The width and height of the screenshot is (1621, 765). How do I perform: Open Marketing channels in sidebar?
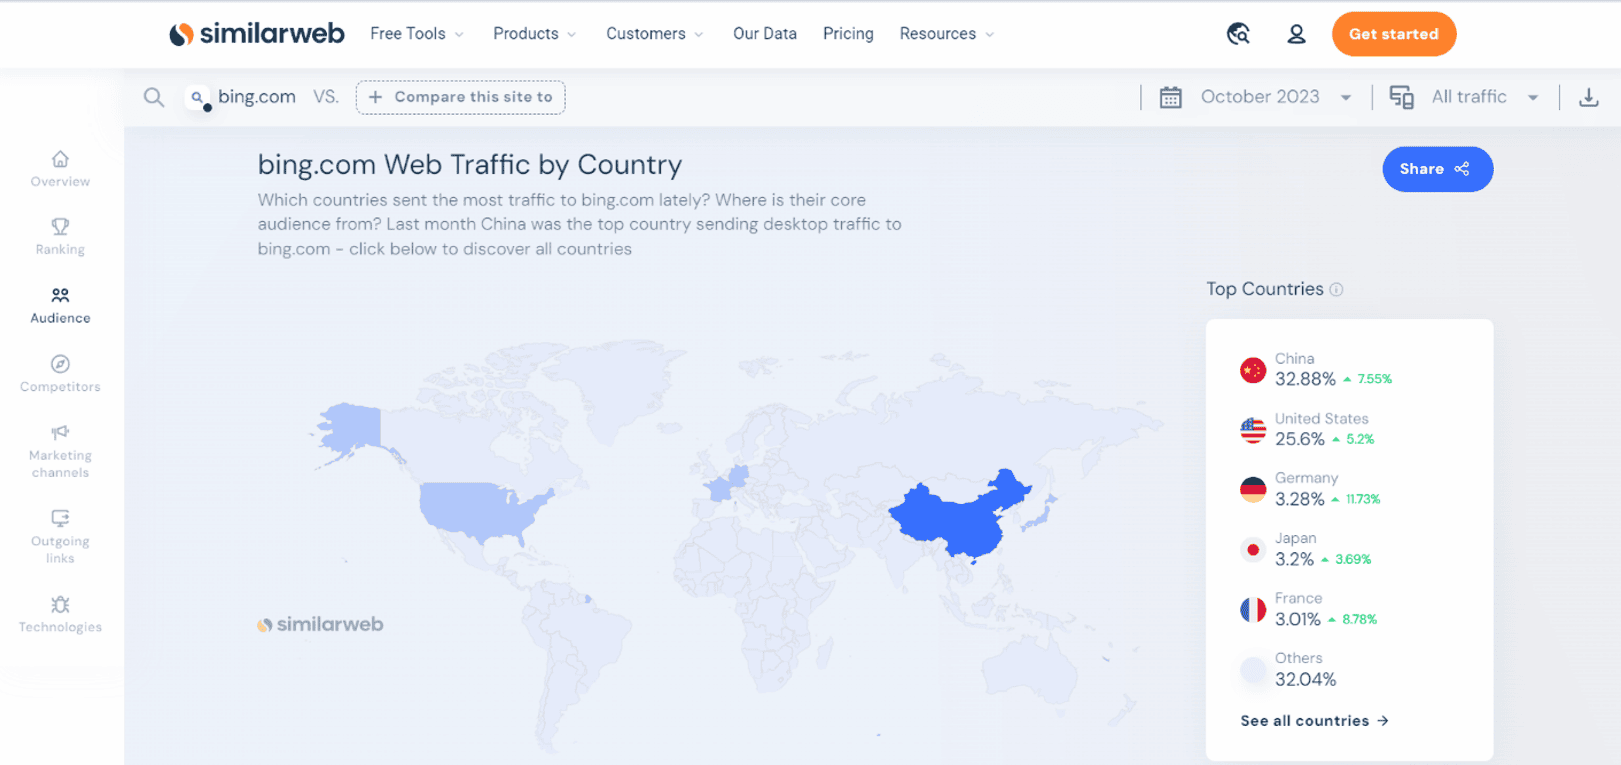coord(60,451)
